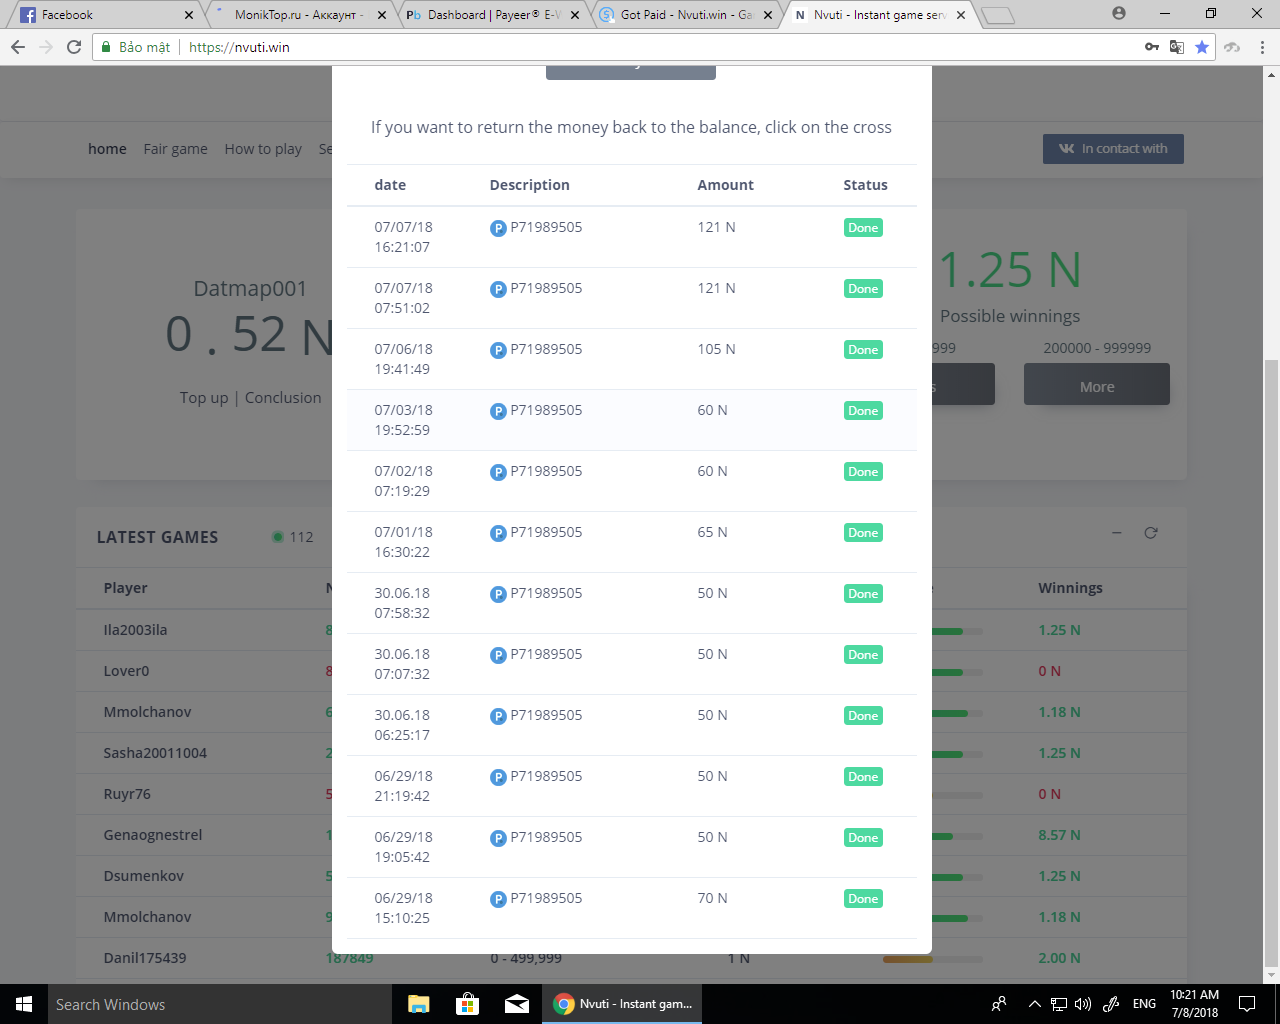Click player Genaognestrel in Latest Games
Image resolution: width=1280 pixels, height=1024 pixels.
pos(153,835)
